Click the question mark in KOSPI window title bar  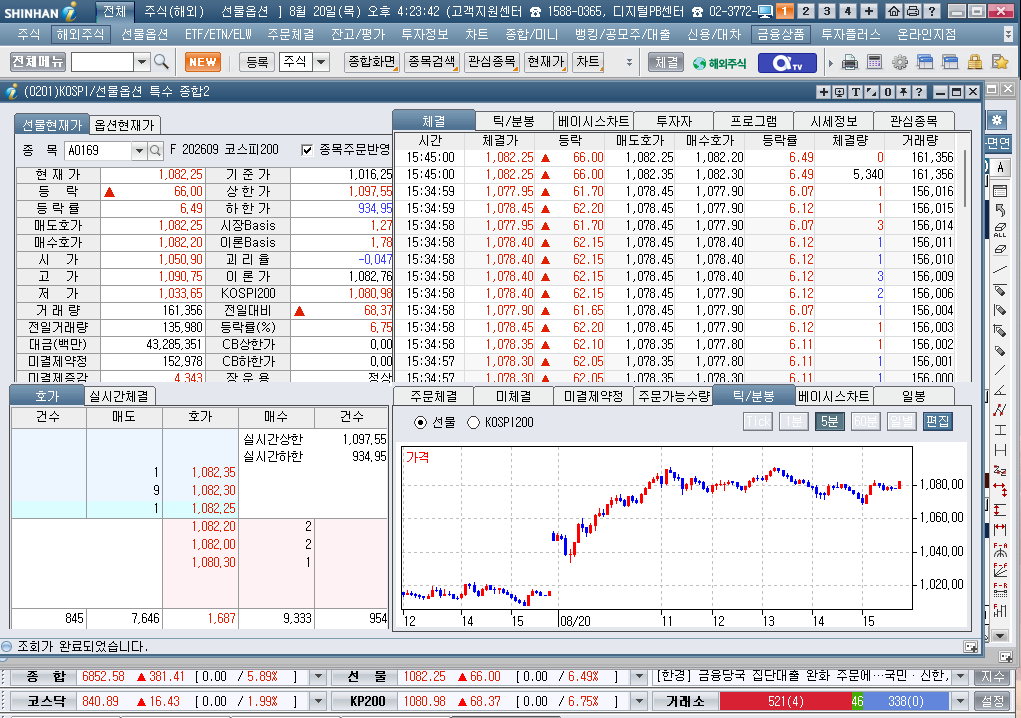pyautogui.click(x=919, y=92)
